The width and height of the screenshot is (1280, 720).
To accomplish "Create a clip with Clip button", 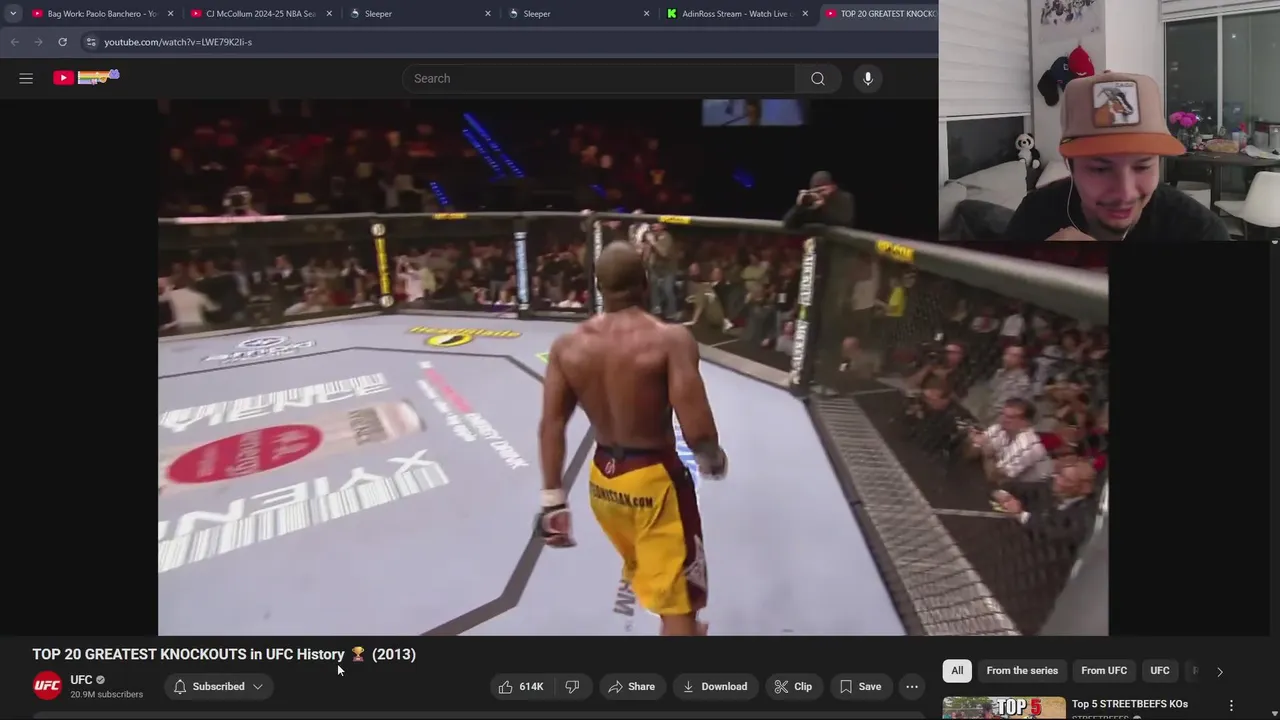I will [x=793, y=686].
